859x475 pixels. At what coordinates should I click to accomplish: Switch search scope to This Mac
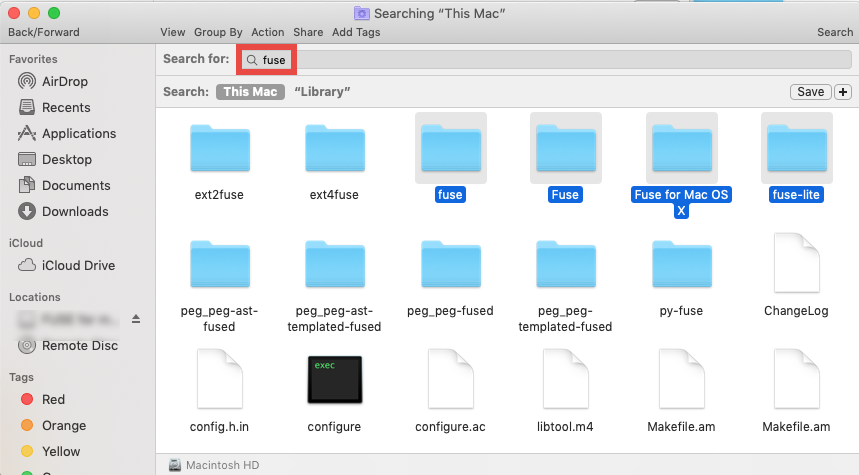(x=250, y=91)
